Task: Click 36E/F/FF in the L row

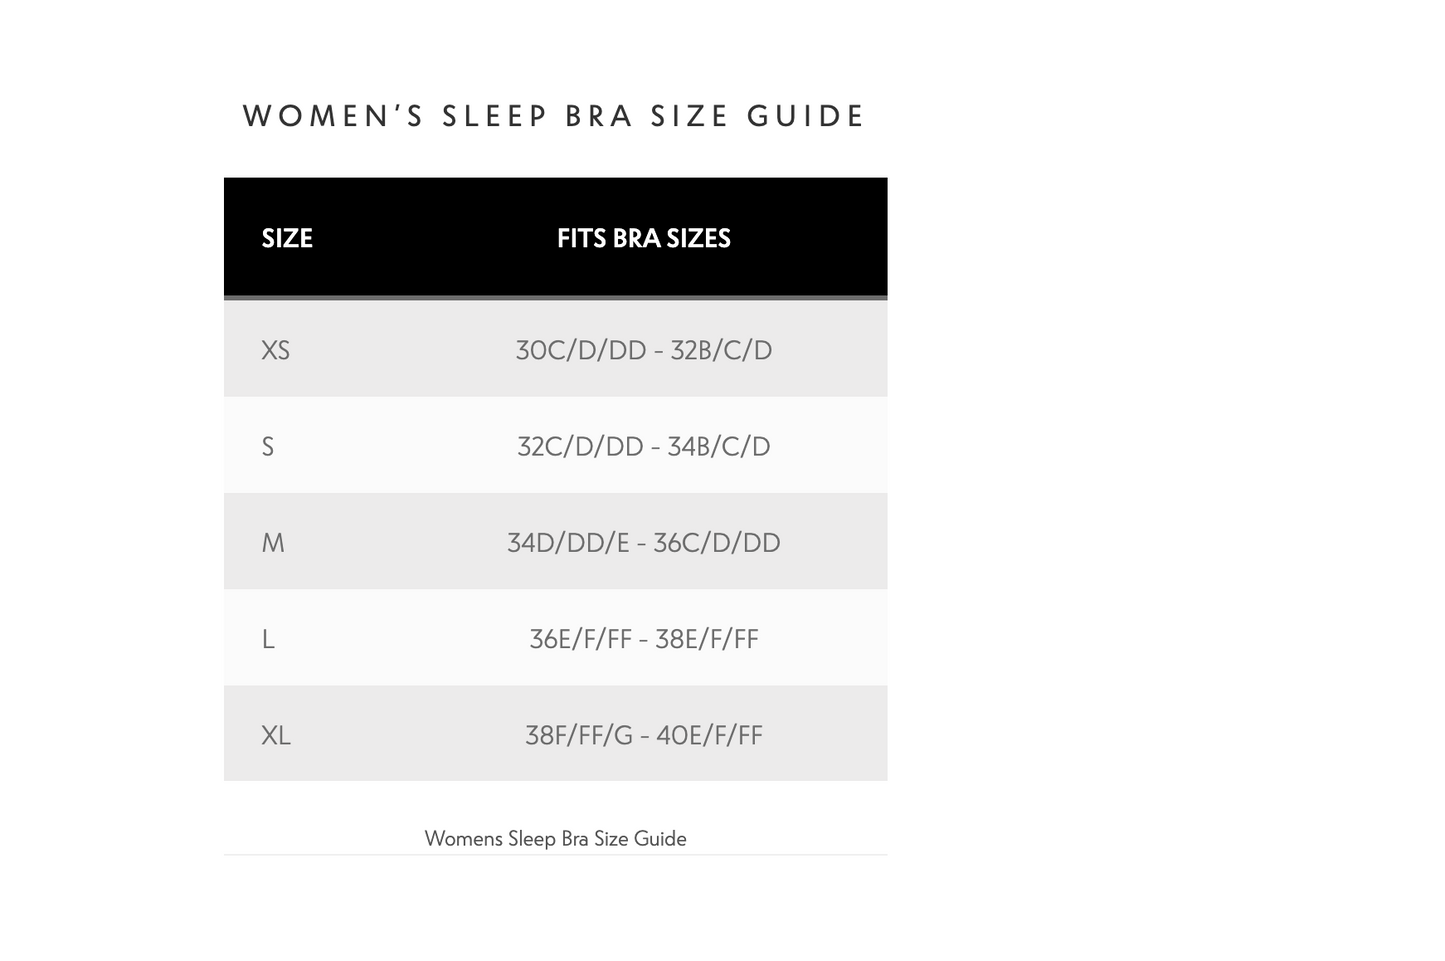Action: [580, 639]
